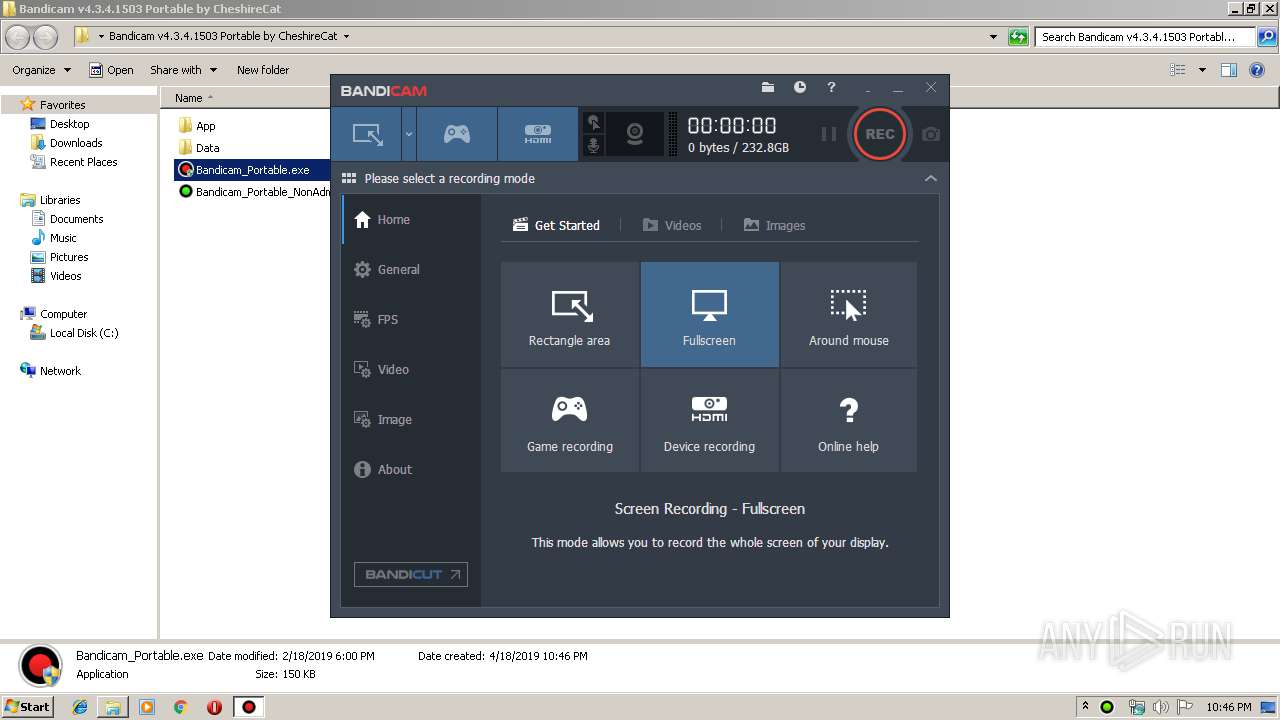Toggle the preview pane icon in Explorer

coord(1229,70)
